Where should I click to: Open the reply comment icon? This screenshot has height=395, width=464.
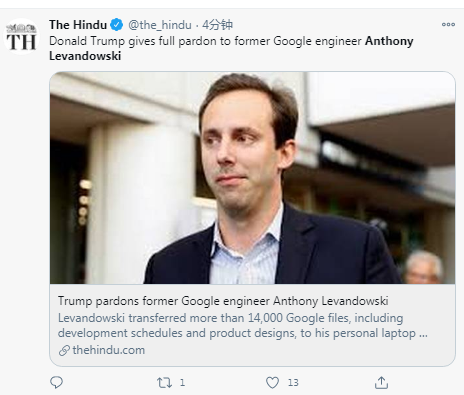click(x=56, y=382)
